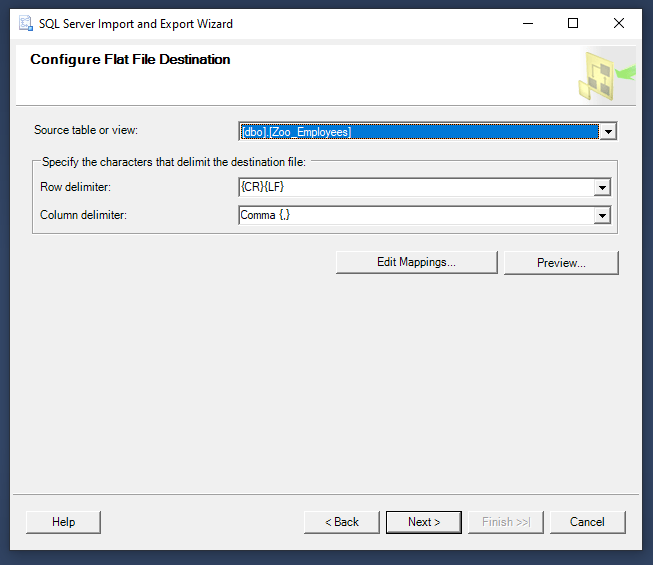Click the 'Row delimiter:' label
Screen dimensions: 653x565
pos(75,187)
